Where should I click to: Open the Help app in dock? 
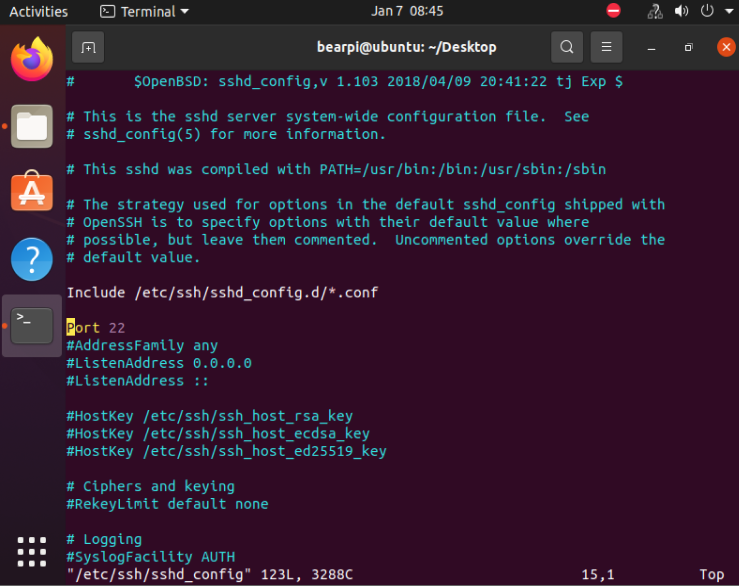[32, 259]
